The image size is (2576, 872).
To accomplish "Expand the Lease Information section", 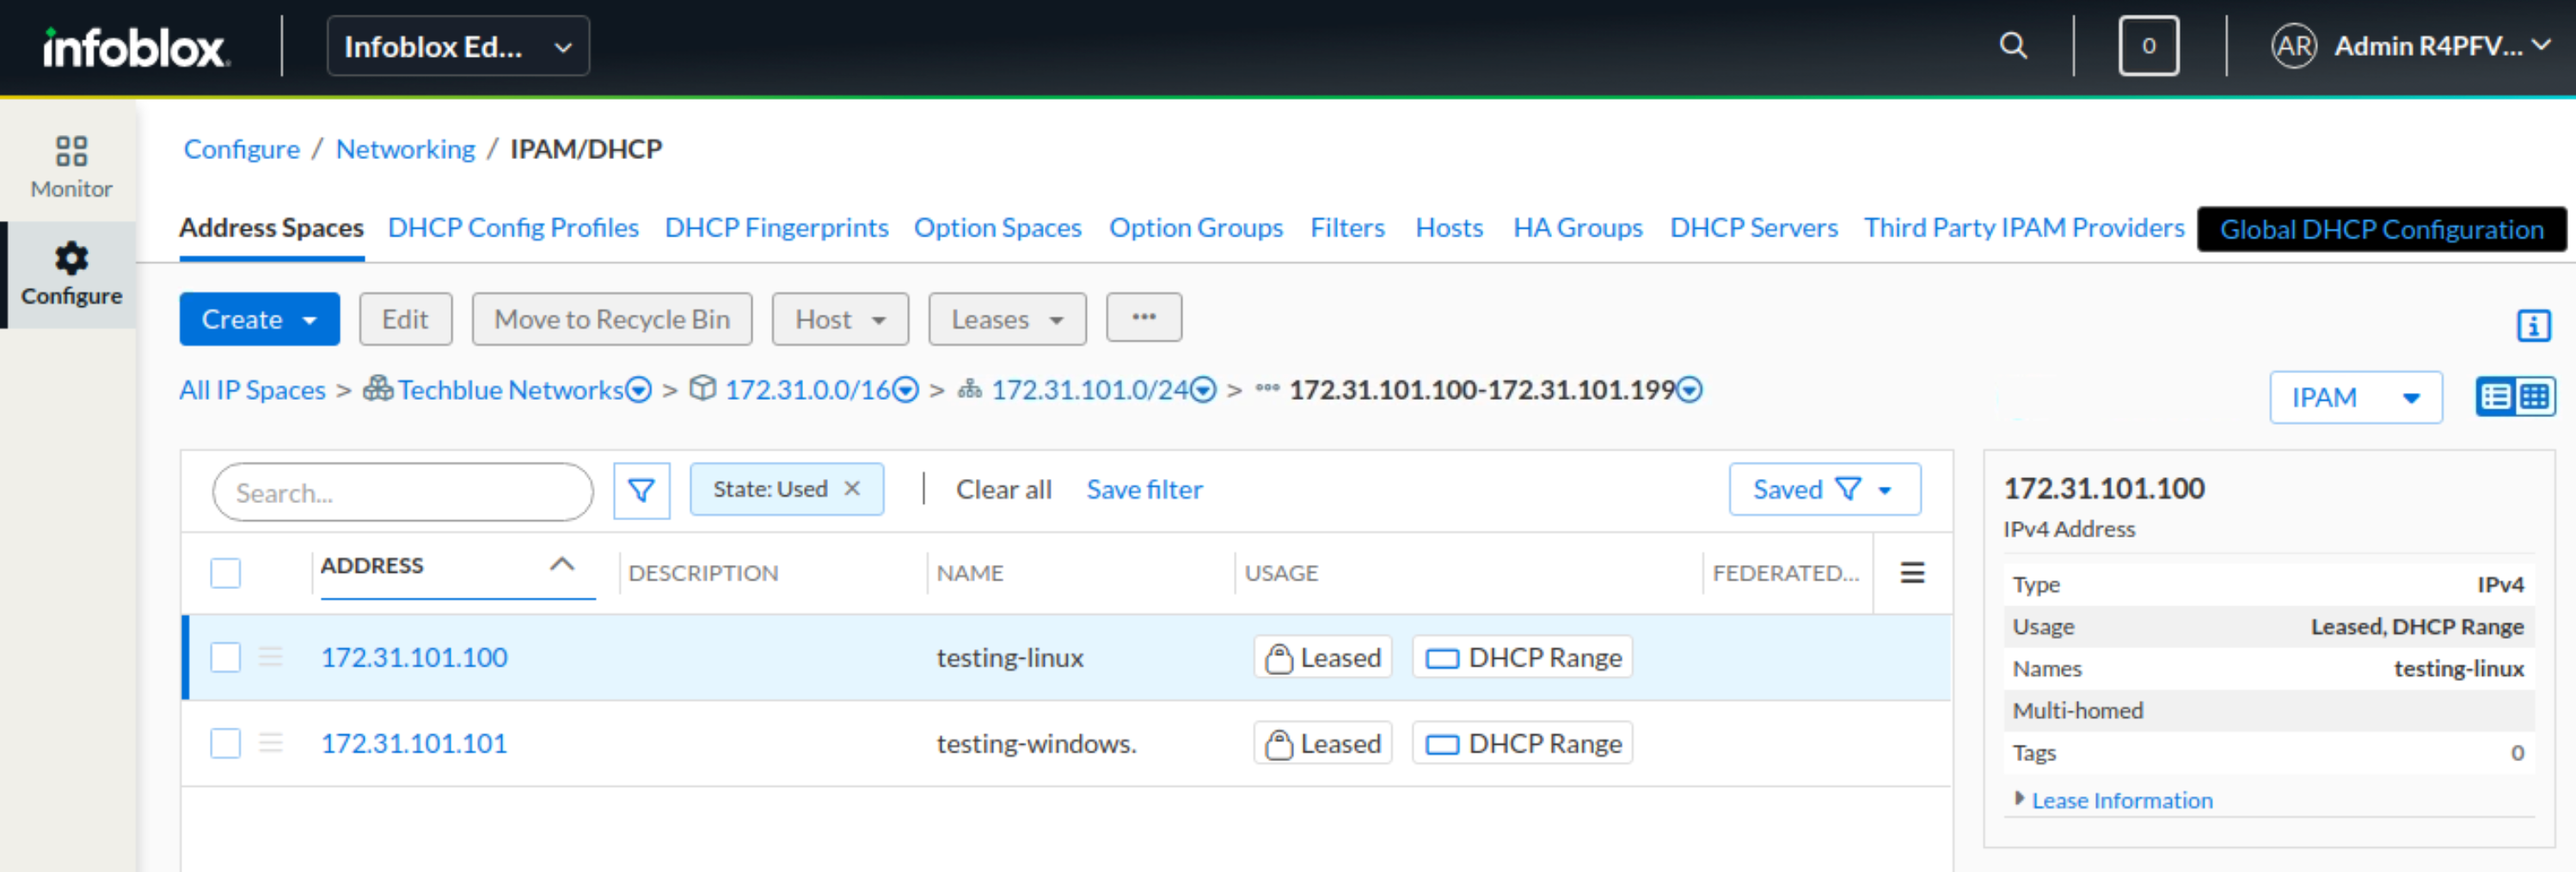I will [x=2120, y=800].
